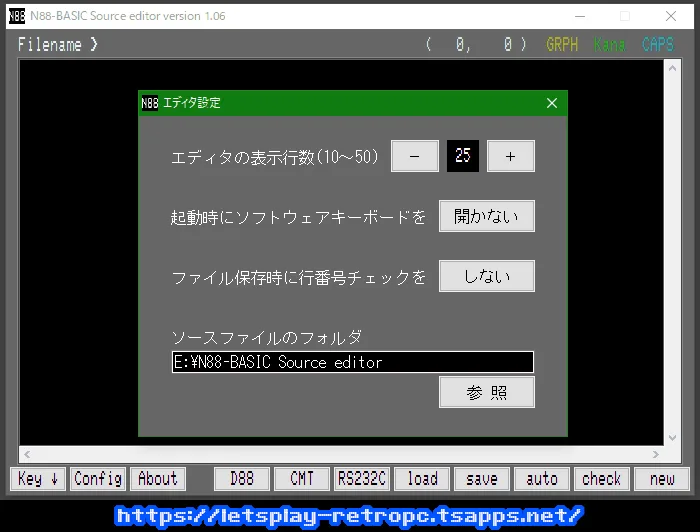Click the load file button

point(422,479)
